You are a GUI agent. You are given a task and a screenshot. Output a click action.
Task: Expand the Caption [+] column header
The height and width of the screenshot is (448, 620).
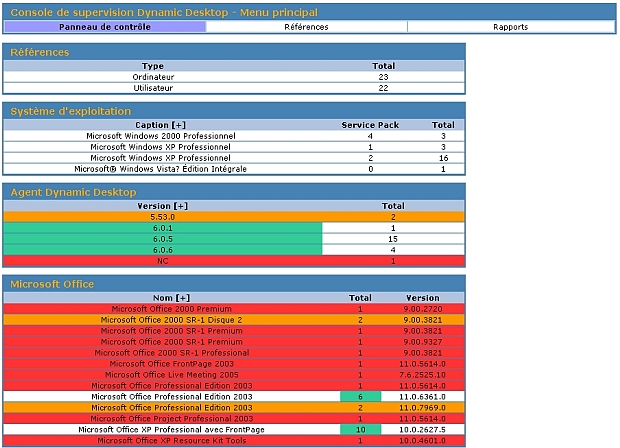160,125
